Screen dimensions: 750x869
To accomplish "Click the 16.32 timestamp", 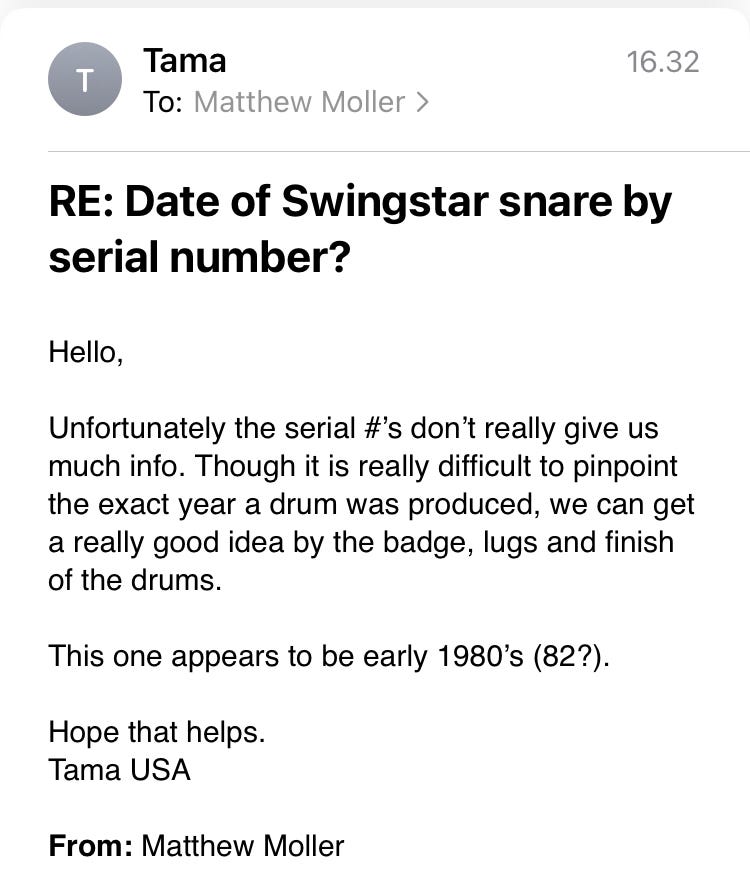I will pyautogui.click(x=663, y=62).
